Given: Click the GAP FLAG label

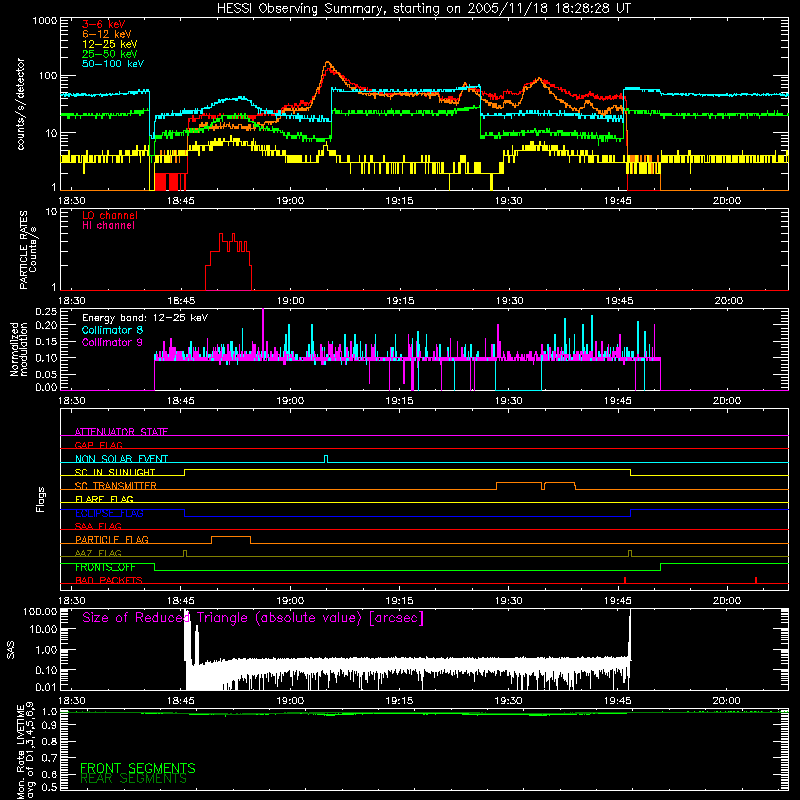Looking at the screenshot, I should [98, 445].
